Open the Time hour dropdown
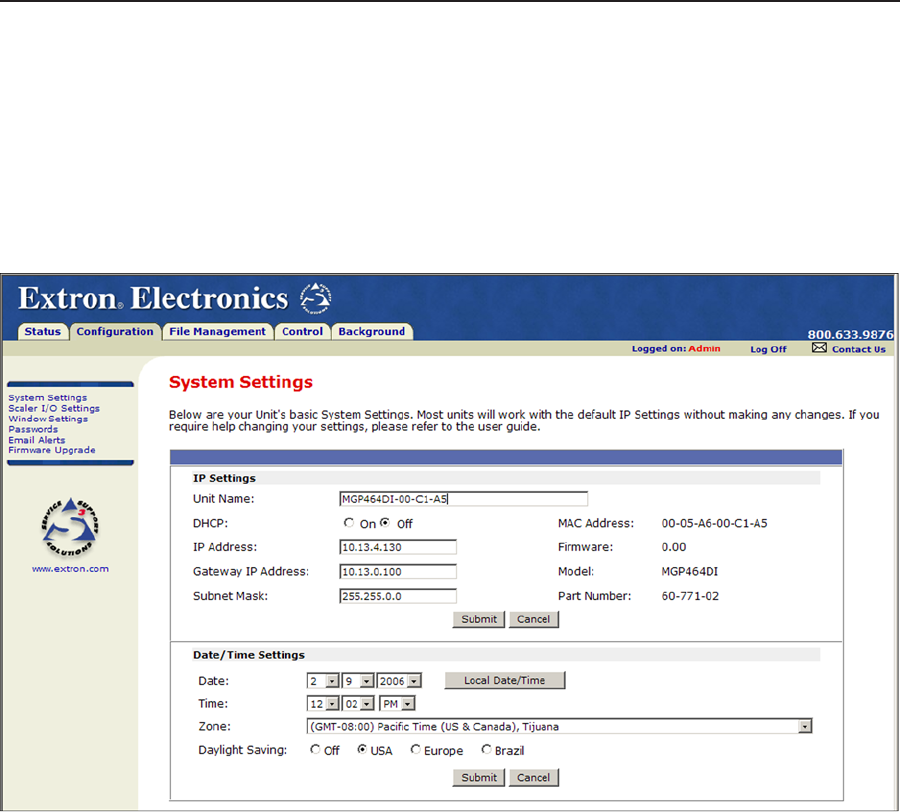 click(x=323, y=704)
